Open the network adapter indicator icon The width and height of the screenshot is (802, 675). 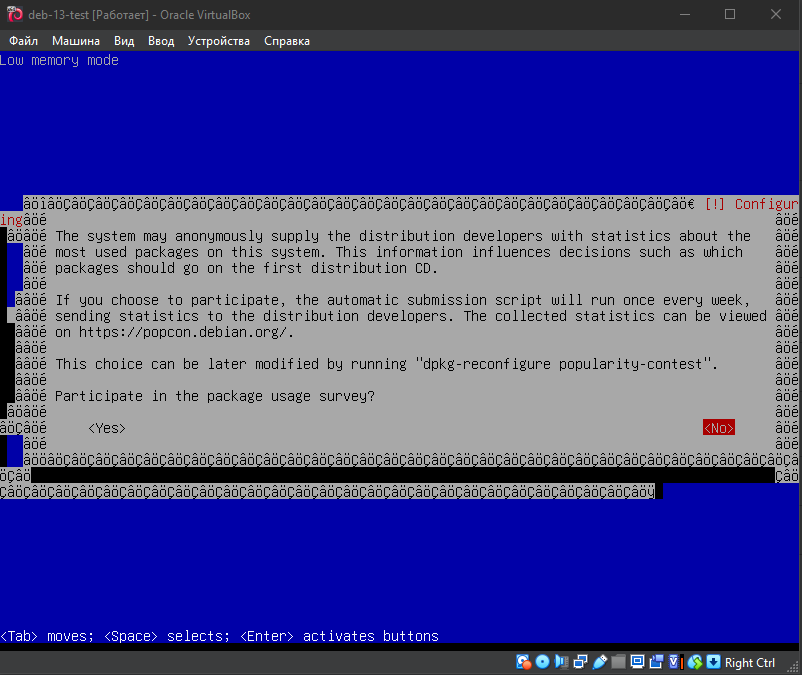(580, 662)
